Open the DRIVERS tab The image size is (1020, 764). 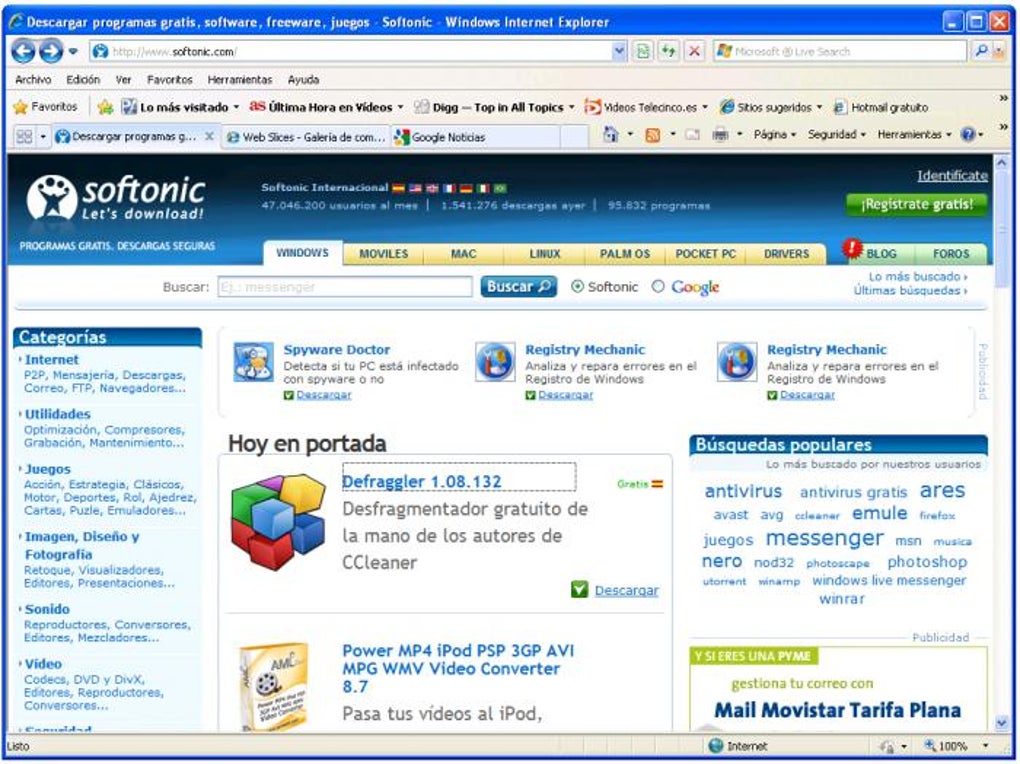tap(786, 254)
